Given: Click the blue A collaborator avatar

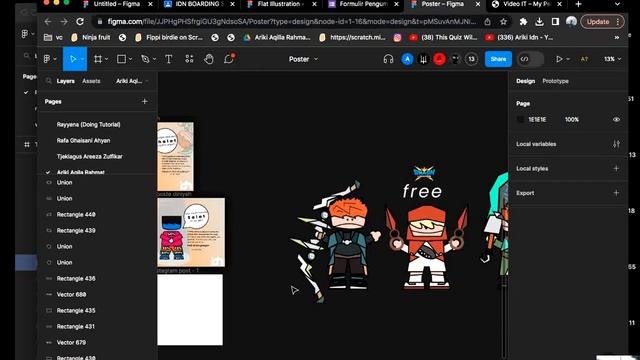Looking at the screenshot, I should (407, 59).
